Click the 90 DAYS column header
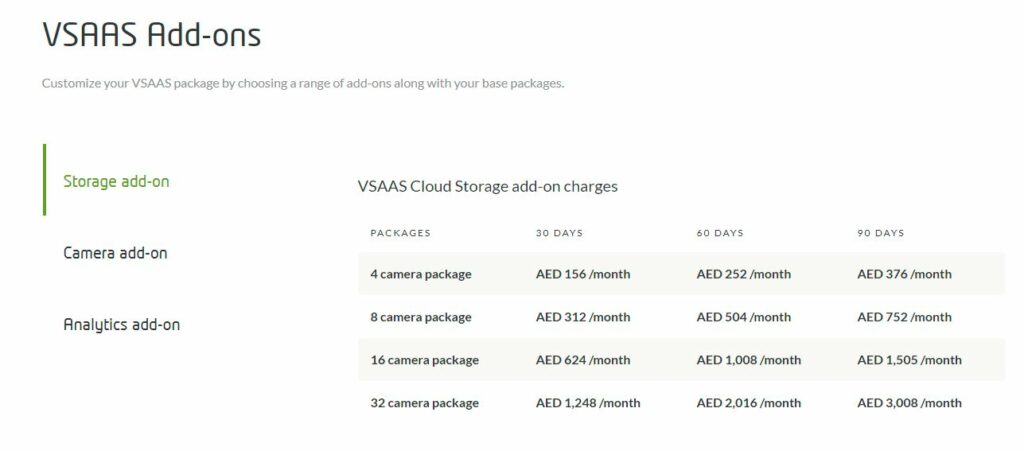The image size is (1024, 451). point(880,233)
